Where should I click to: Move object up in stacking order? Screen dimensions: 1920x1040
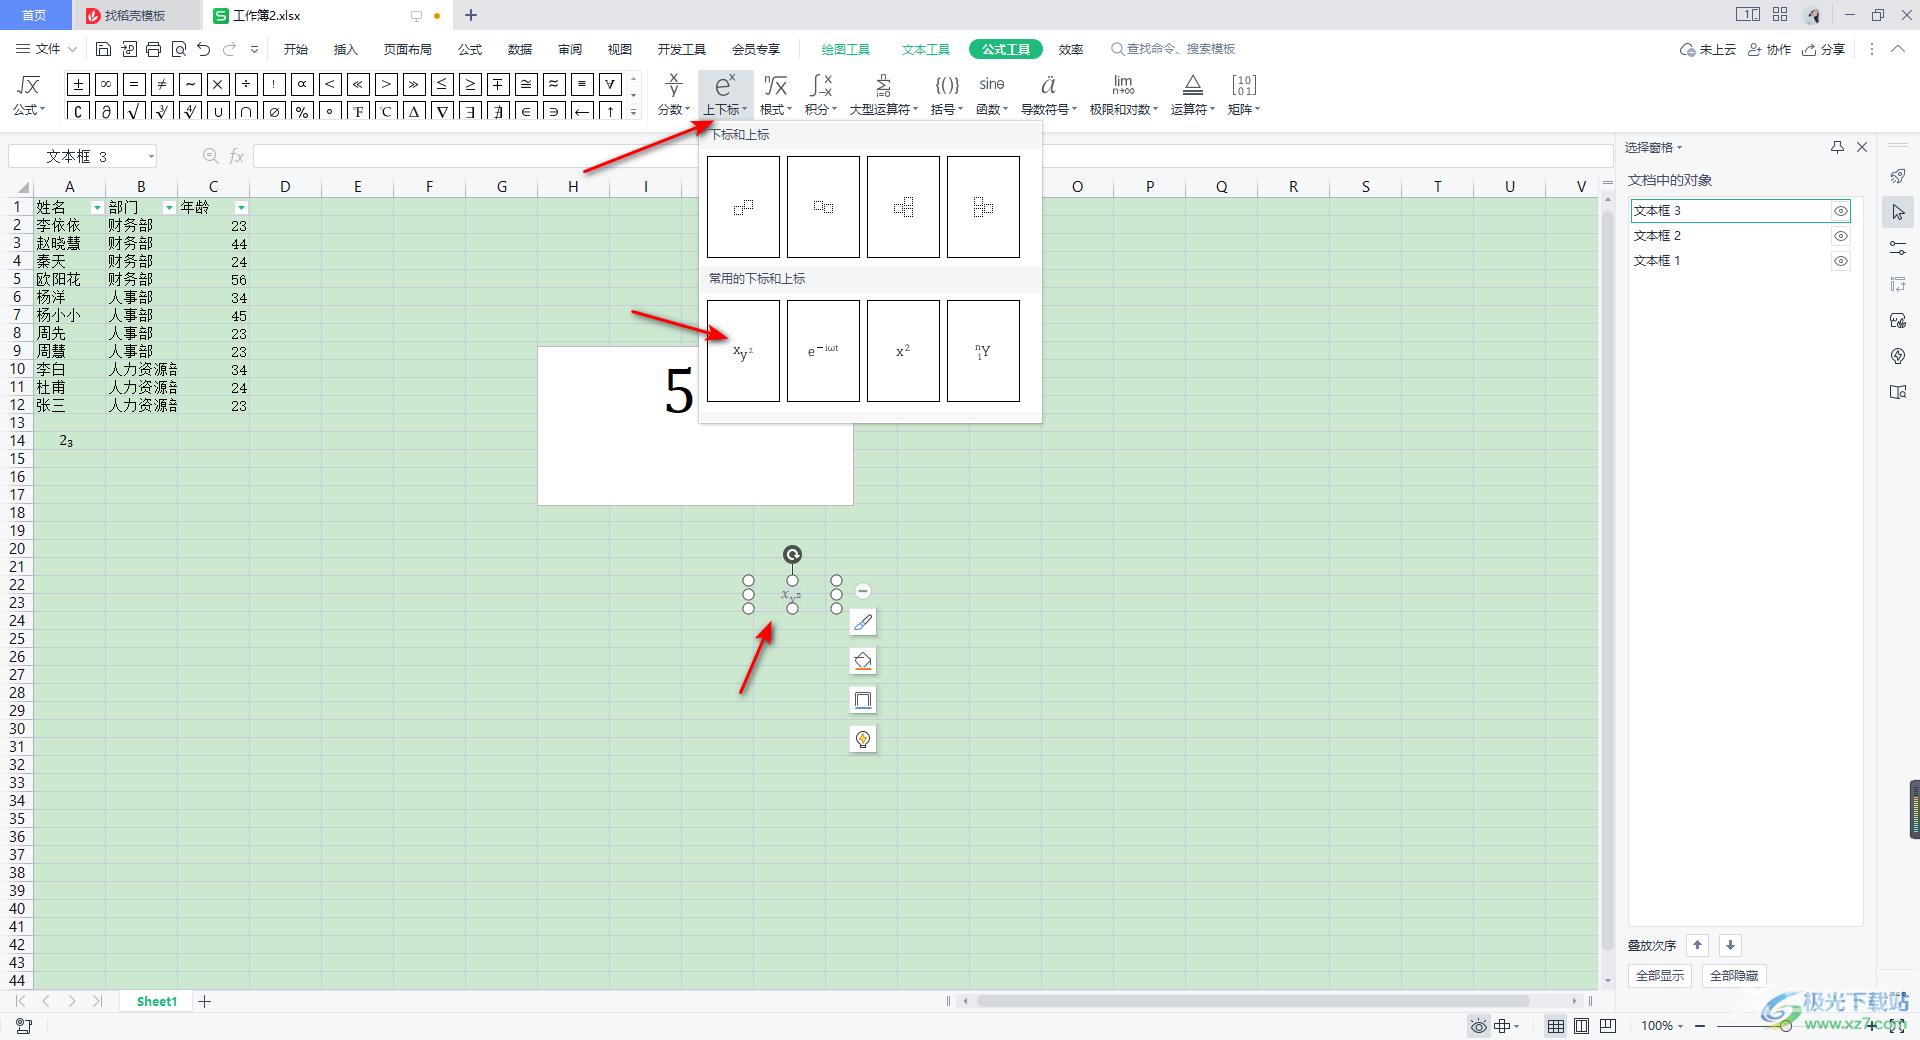coord(1697,945)
